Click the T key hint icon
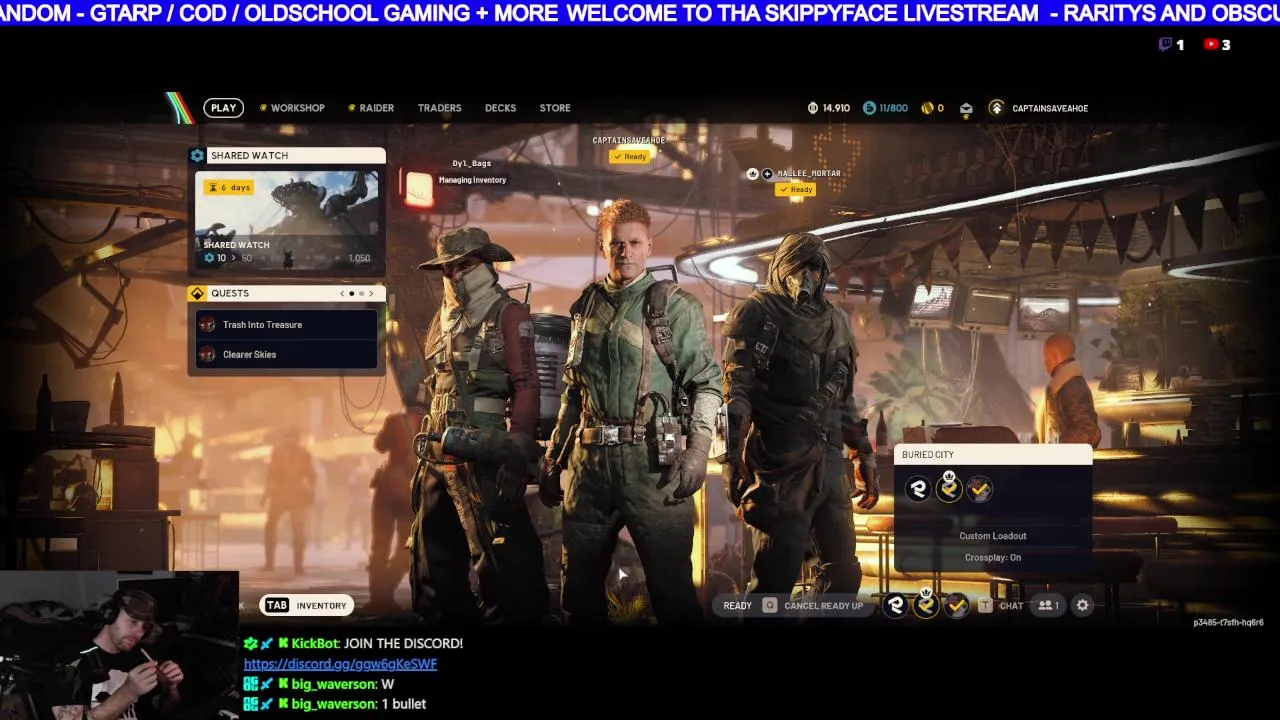Screen dimensions: 1280x720 click(x=985, y=605)
